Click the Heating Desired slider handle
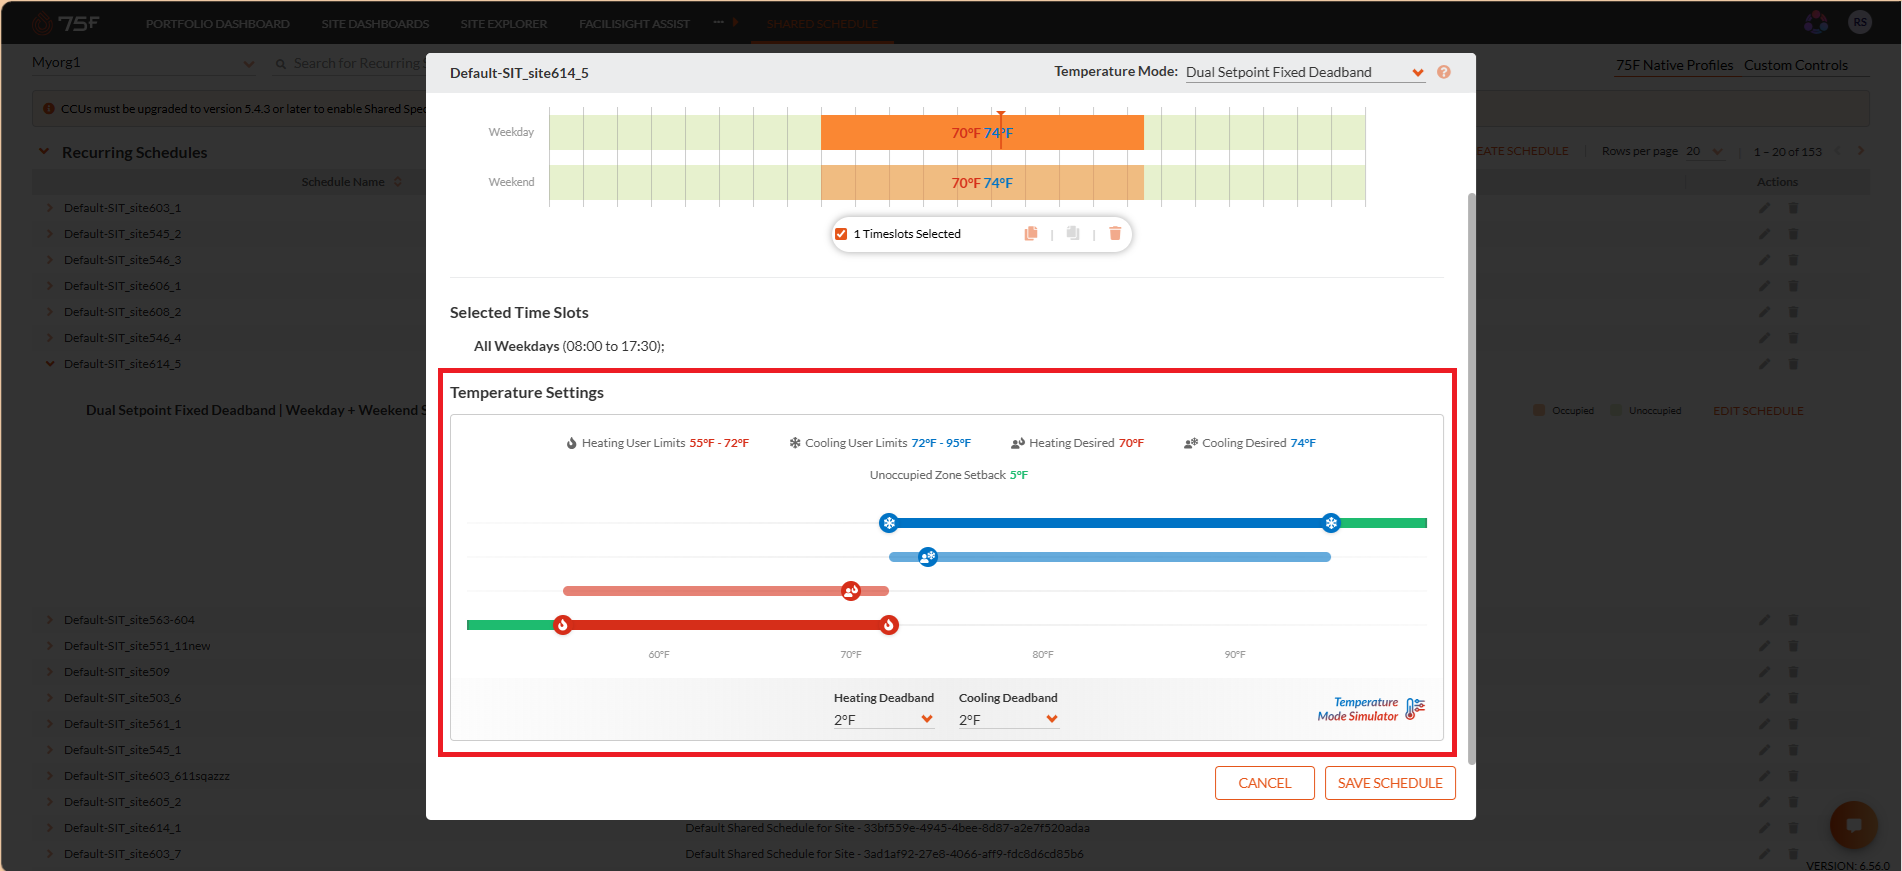The height and width of the screenshot is (871, 1902). [851, 591]
